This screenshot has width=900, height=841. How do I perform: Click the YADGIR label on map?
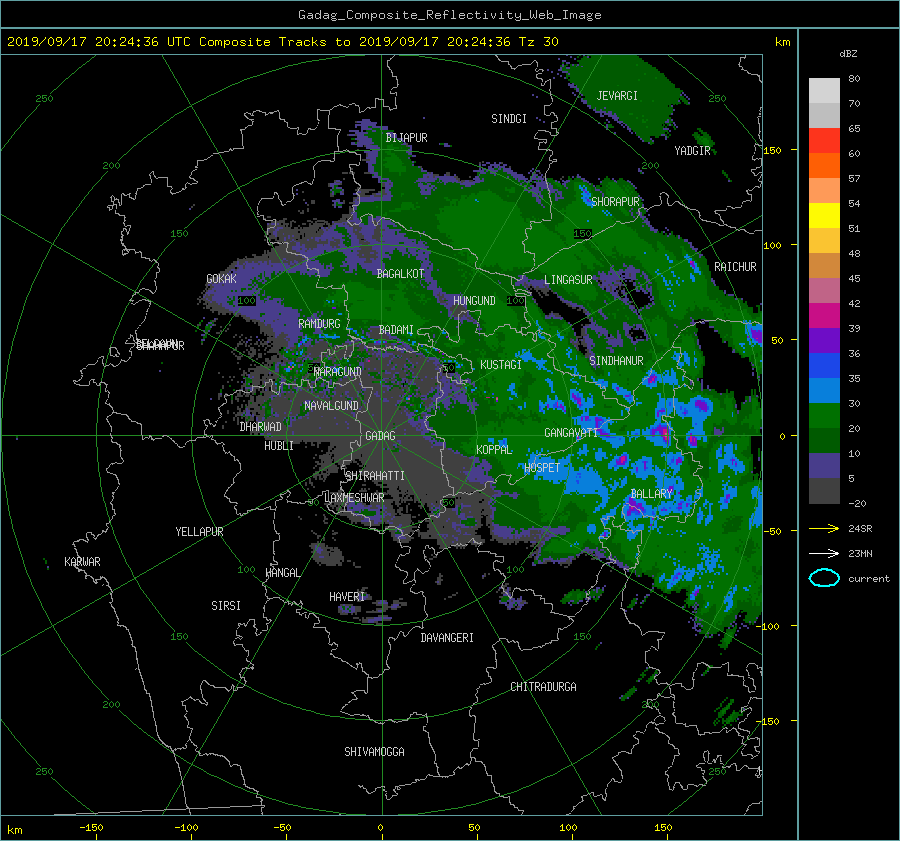(x=692, y=151)
